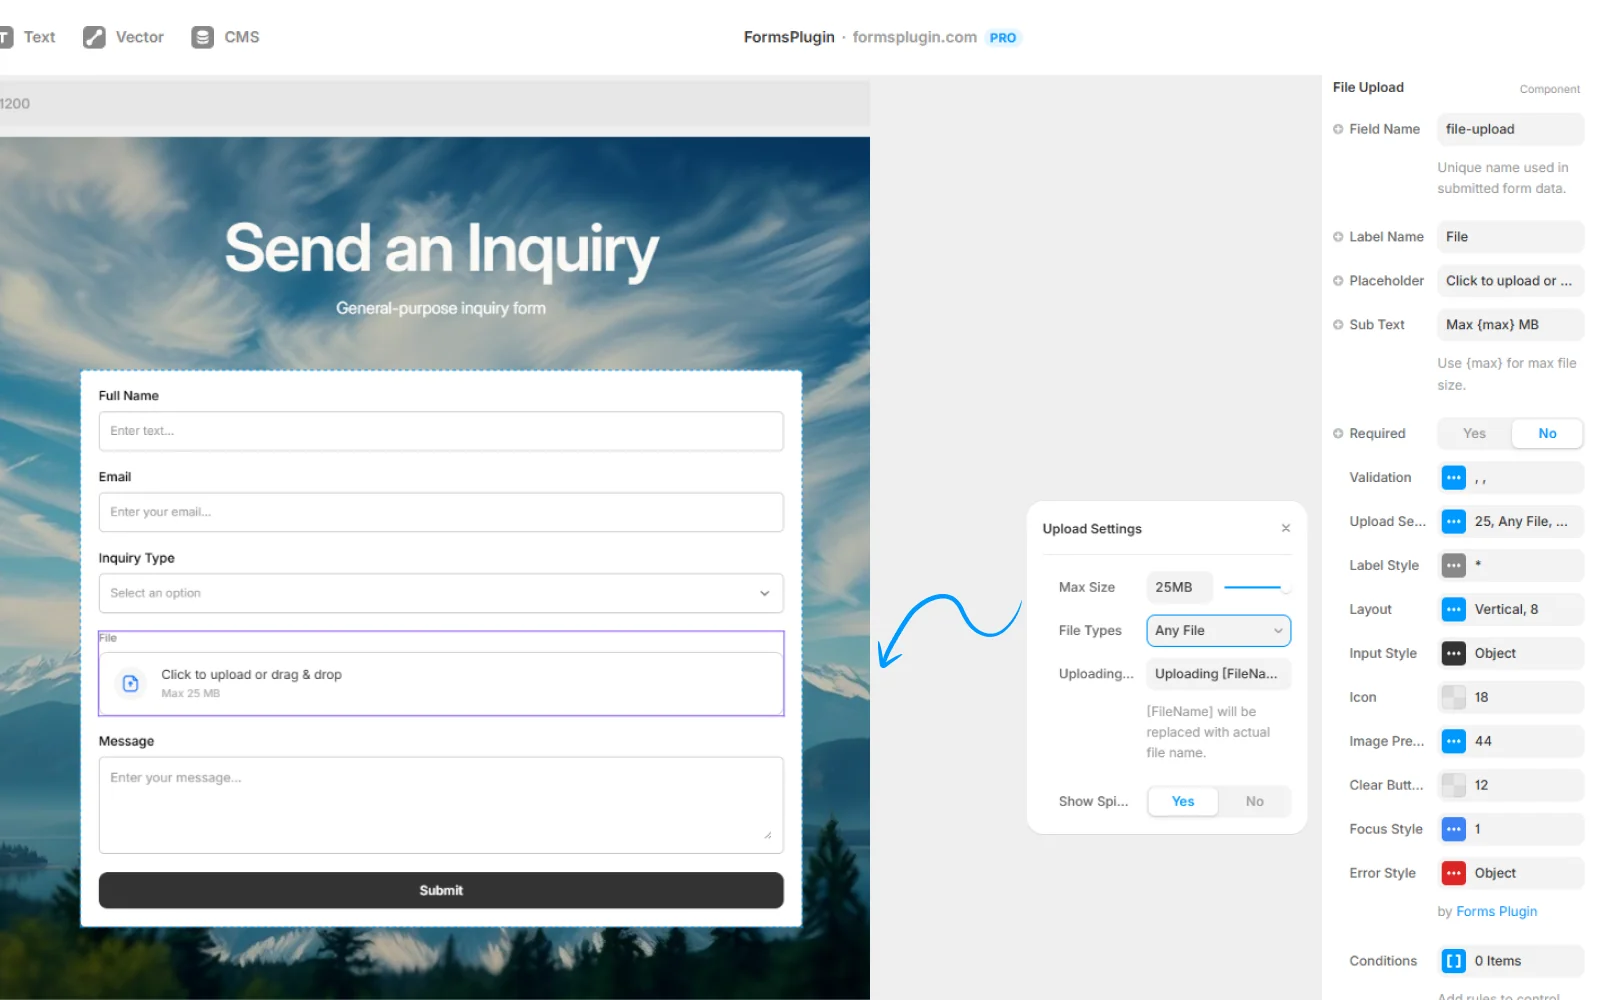Set Required to Yes
The height and width of the screenshot is (1000, 1600).
tap(1474, 434)
